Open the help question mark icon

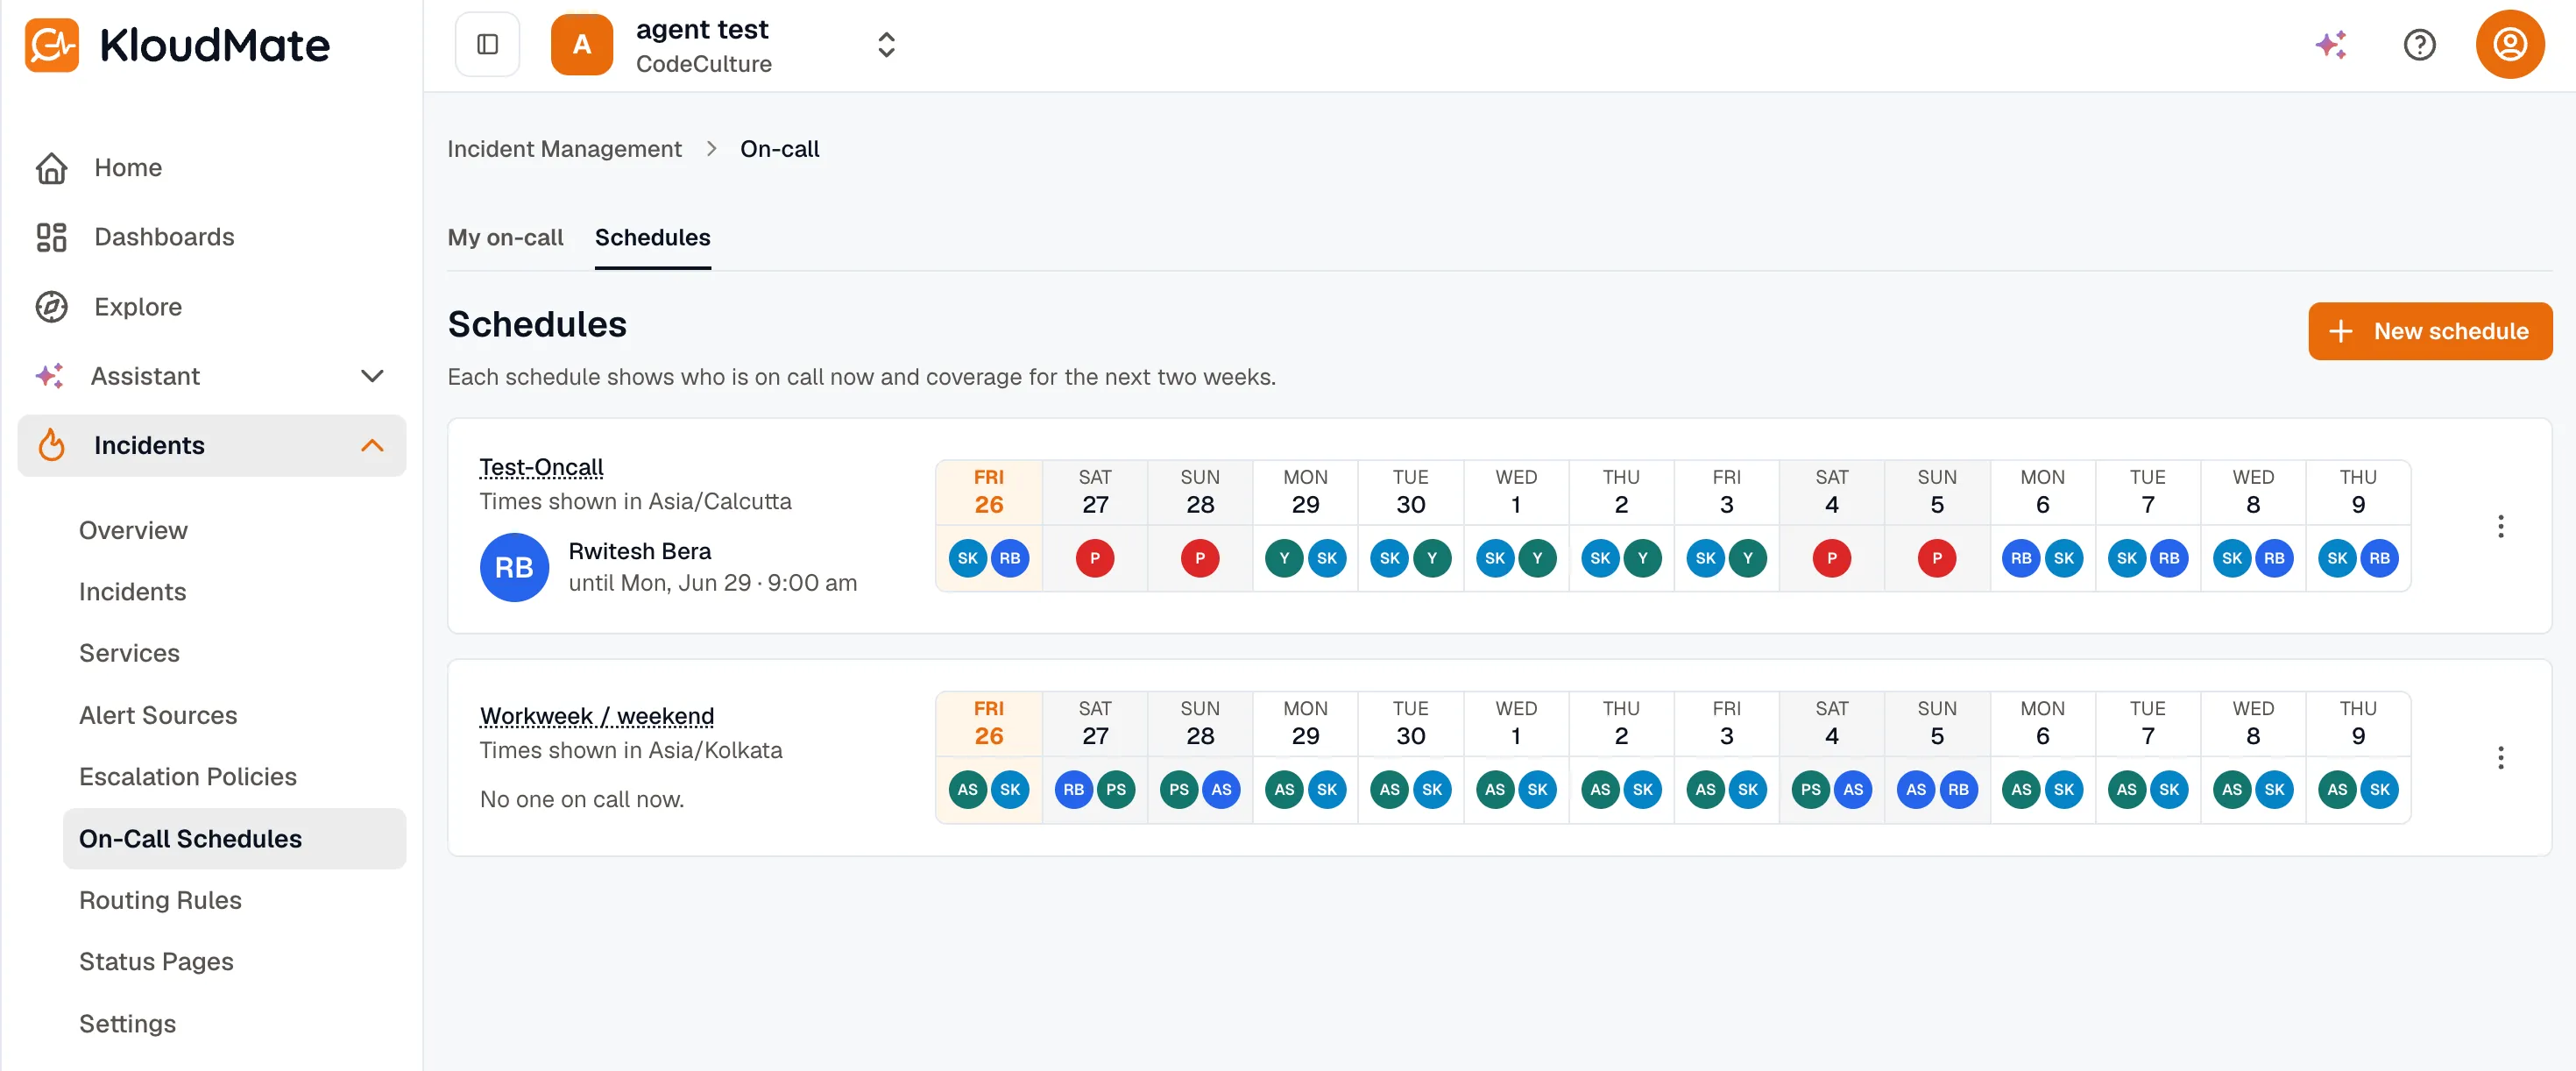(2419, 44)
